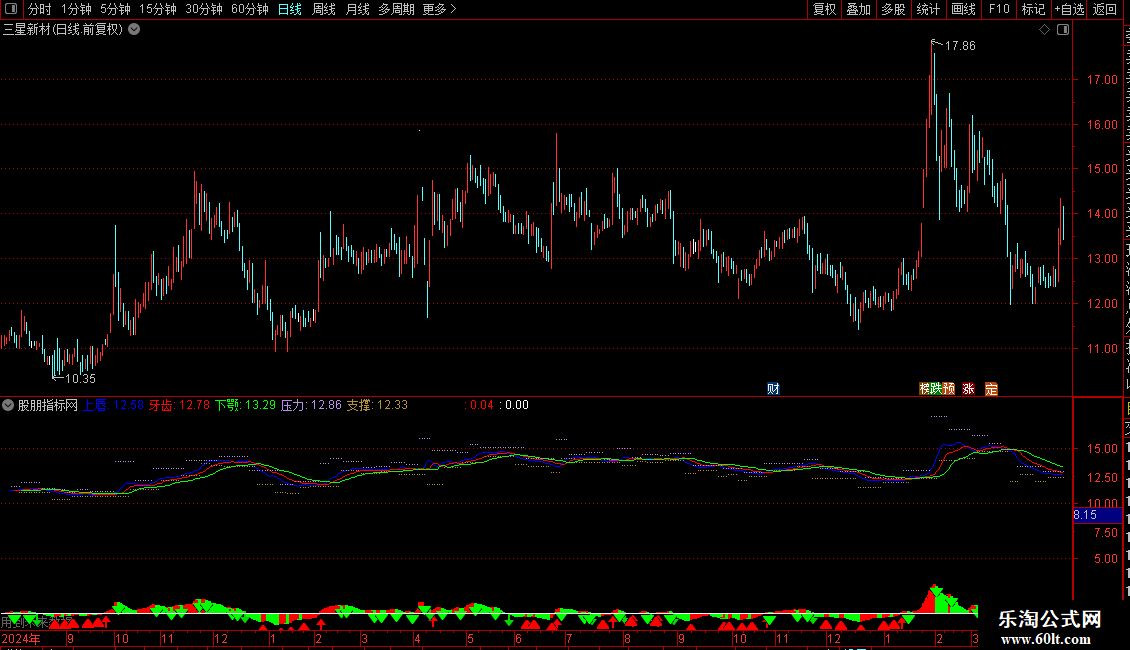This screenshot has width=1130, height=650.
Task: Click the 榜 ranking marker
Action: coord(925,389)
